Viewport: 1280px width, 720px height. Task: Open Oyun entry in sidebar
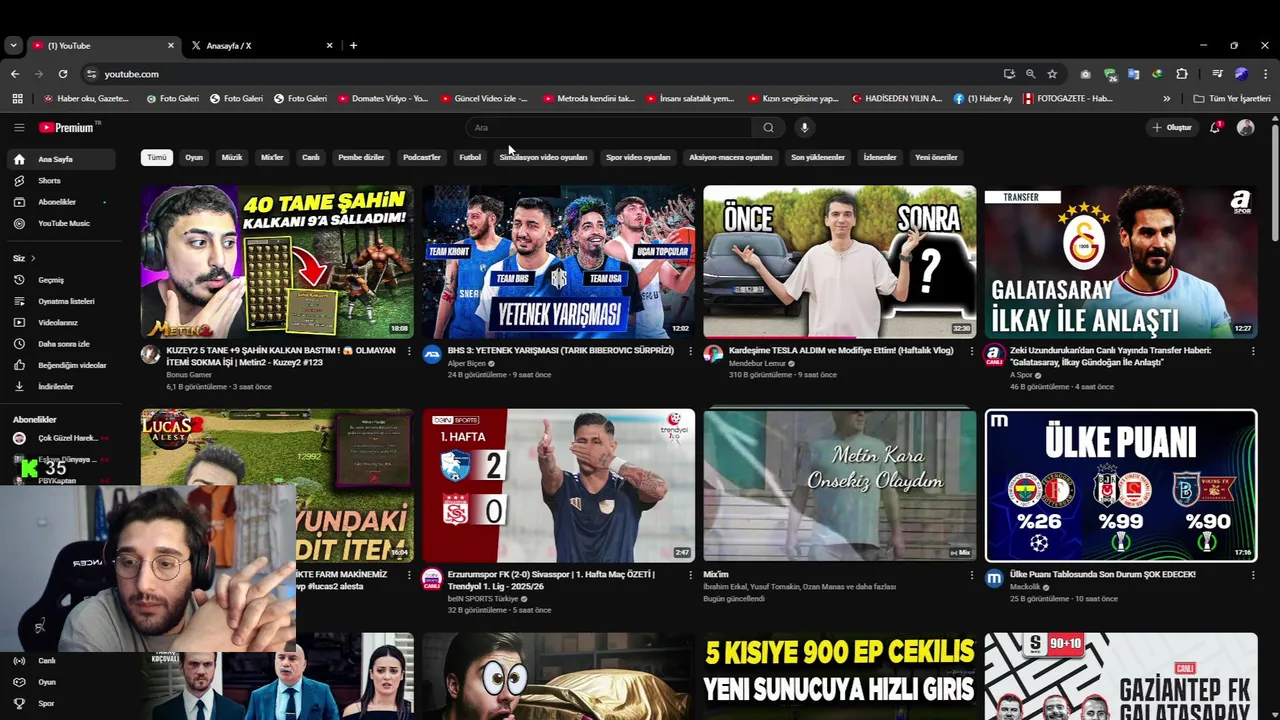tap(62, 682)
